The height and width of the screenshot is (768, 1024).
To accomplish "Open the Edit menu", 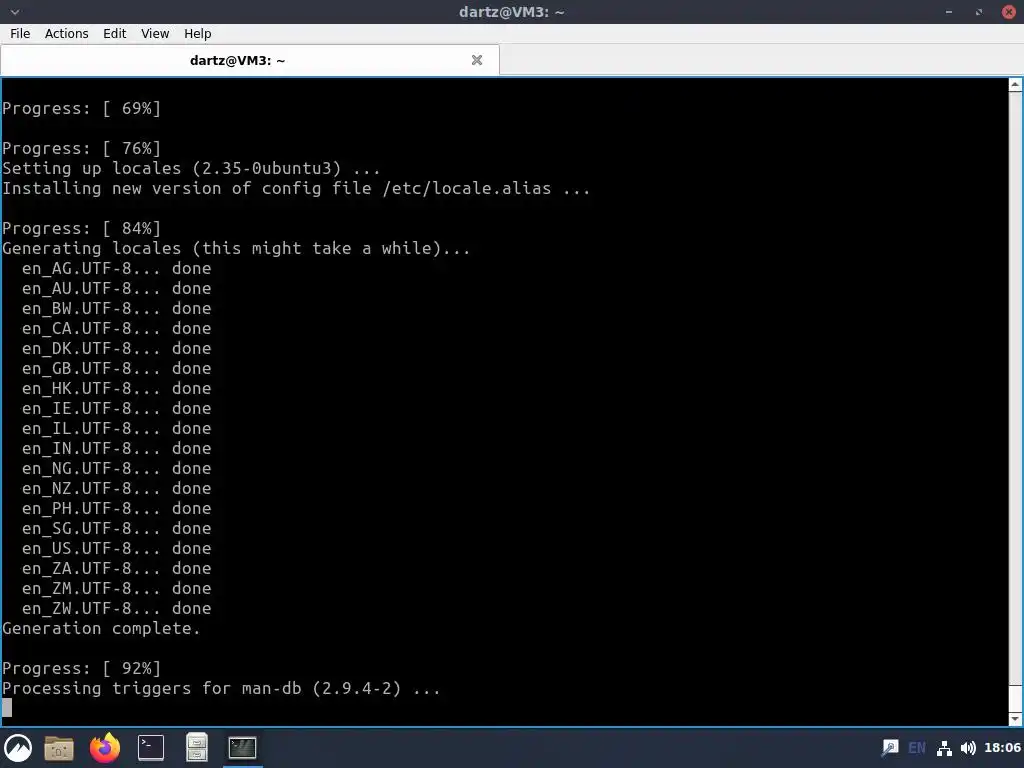I will (x=114, y=33).
